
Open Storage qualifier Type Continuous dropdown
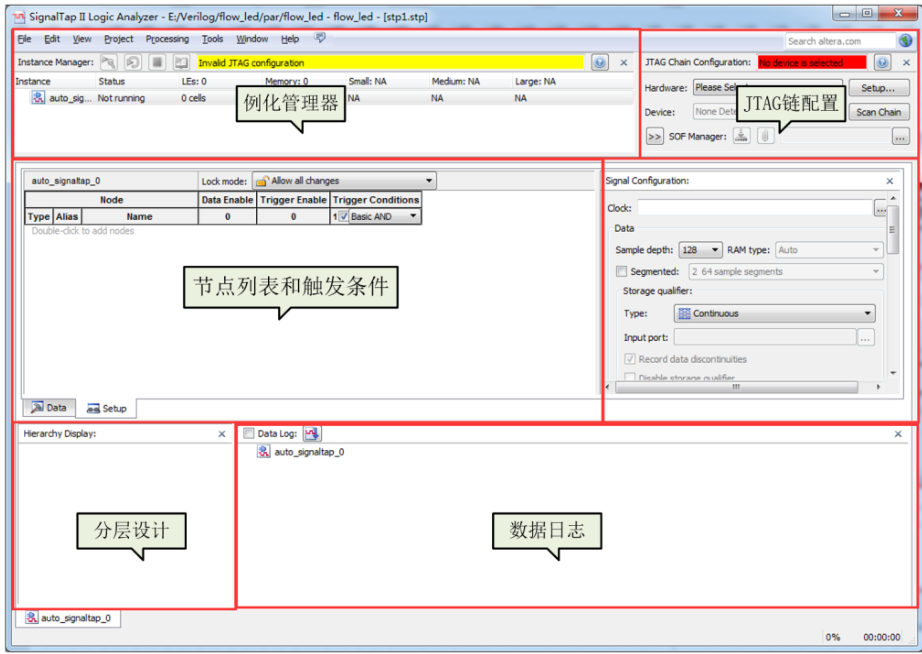click(x=774, y=313)
